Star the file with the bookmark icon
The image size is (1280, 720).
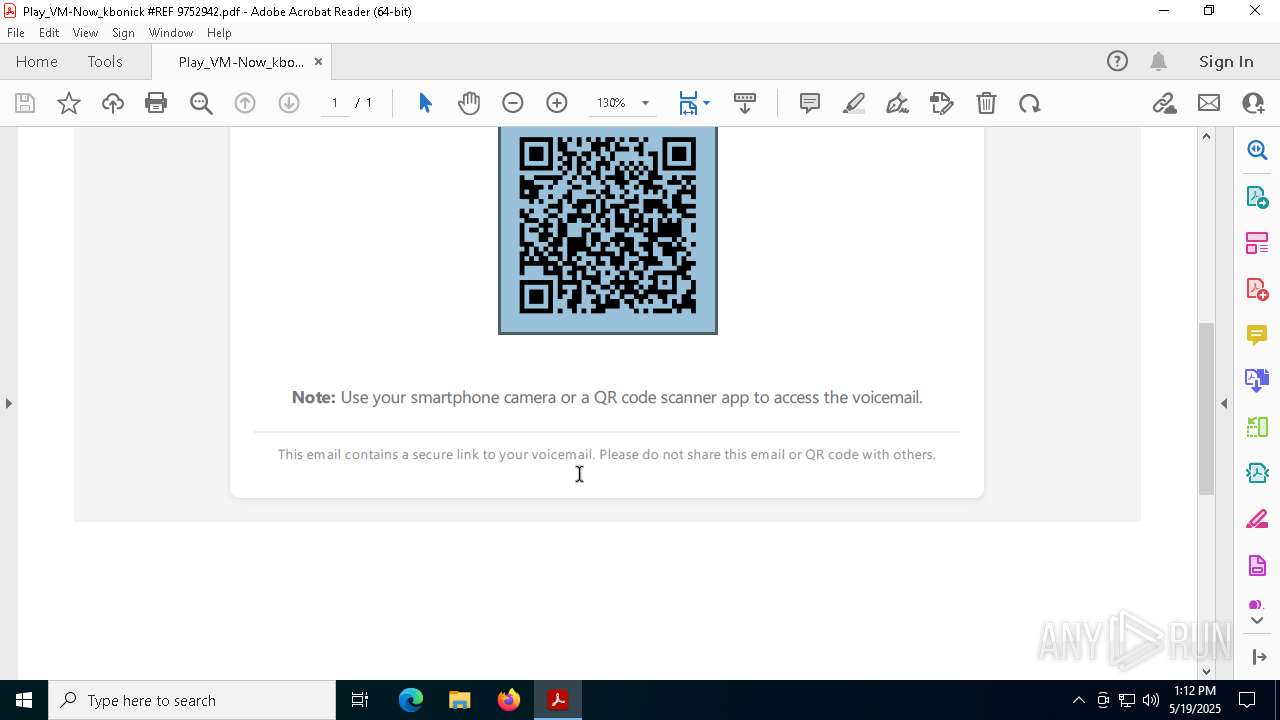(x=69, y=103)
